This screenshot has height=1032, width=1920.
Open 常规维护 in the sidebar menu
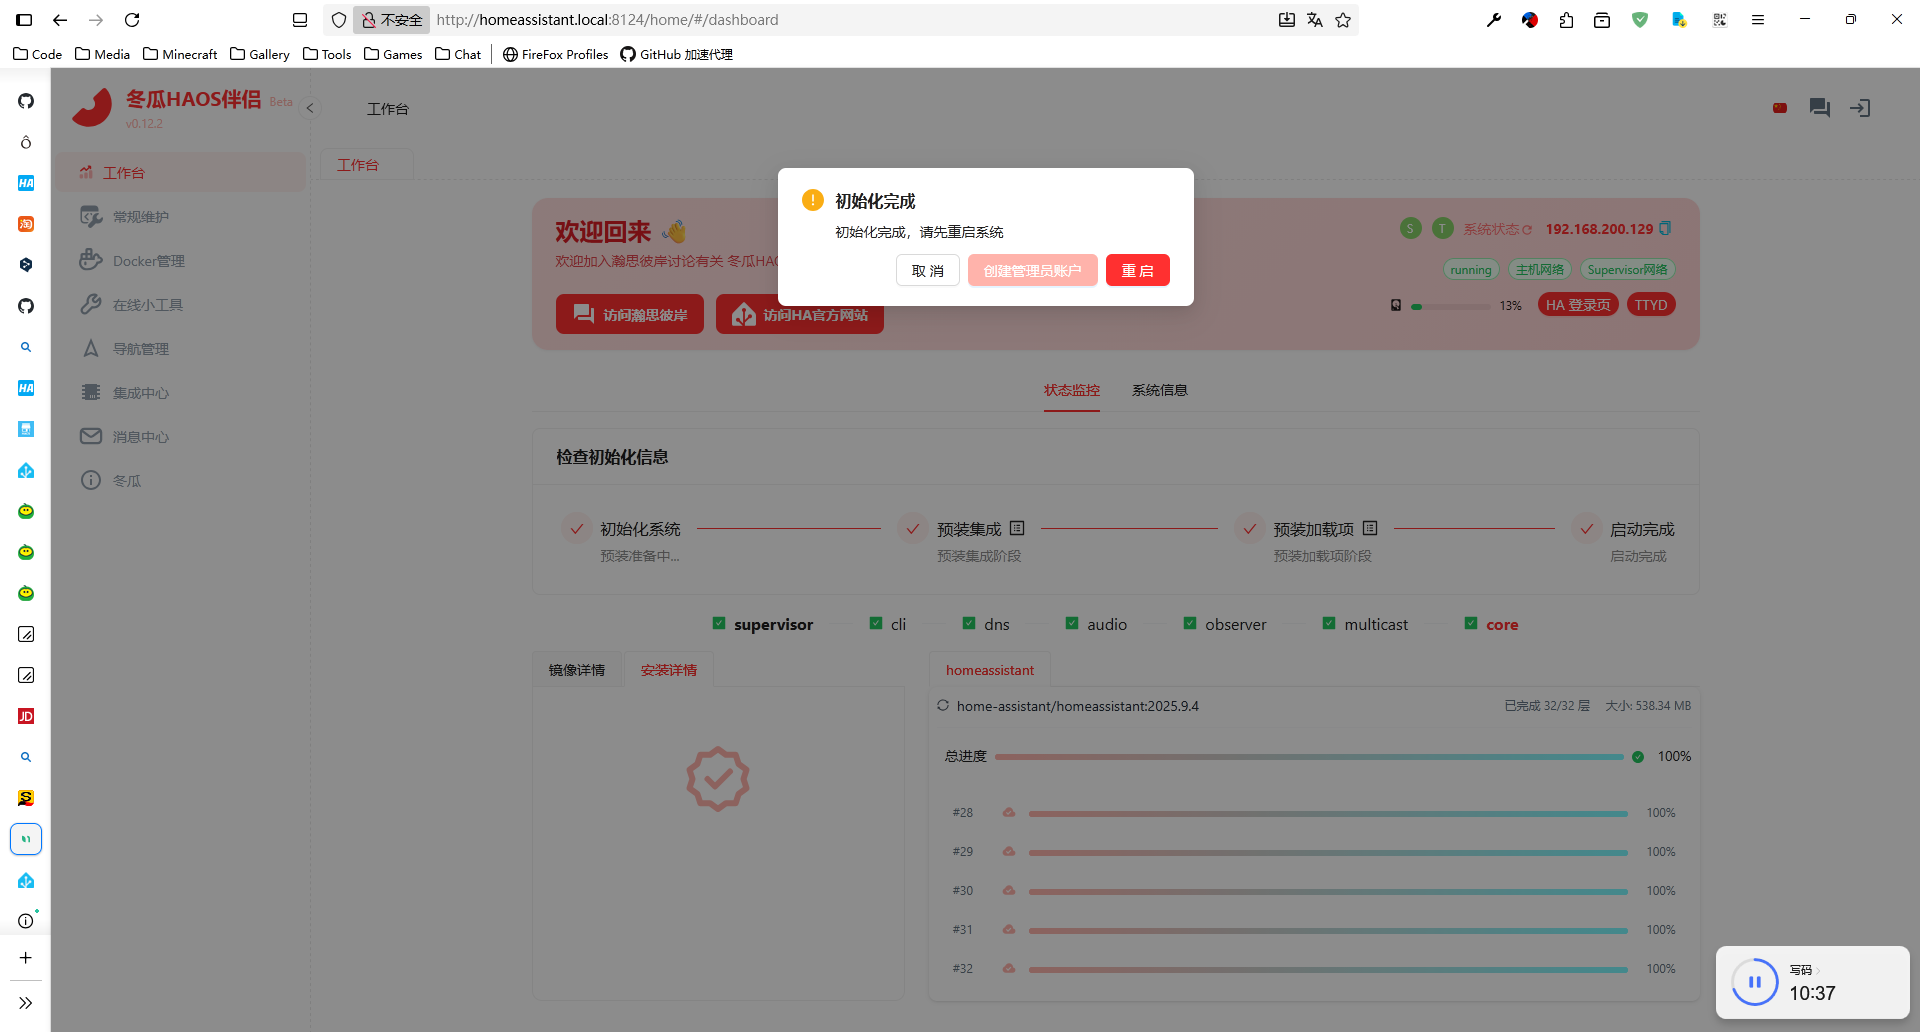coord(180,217)
